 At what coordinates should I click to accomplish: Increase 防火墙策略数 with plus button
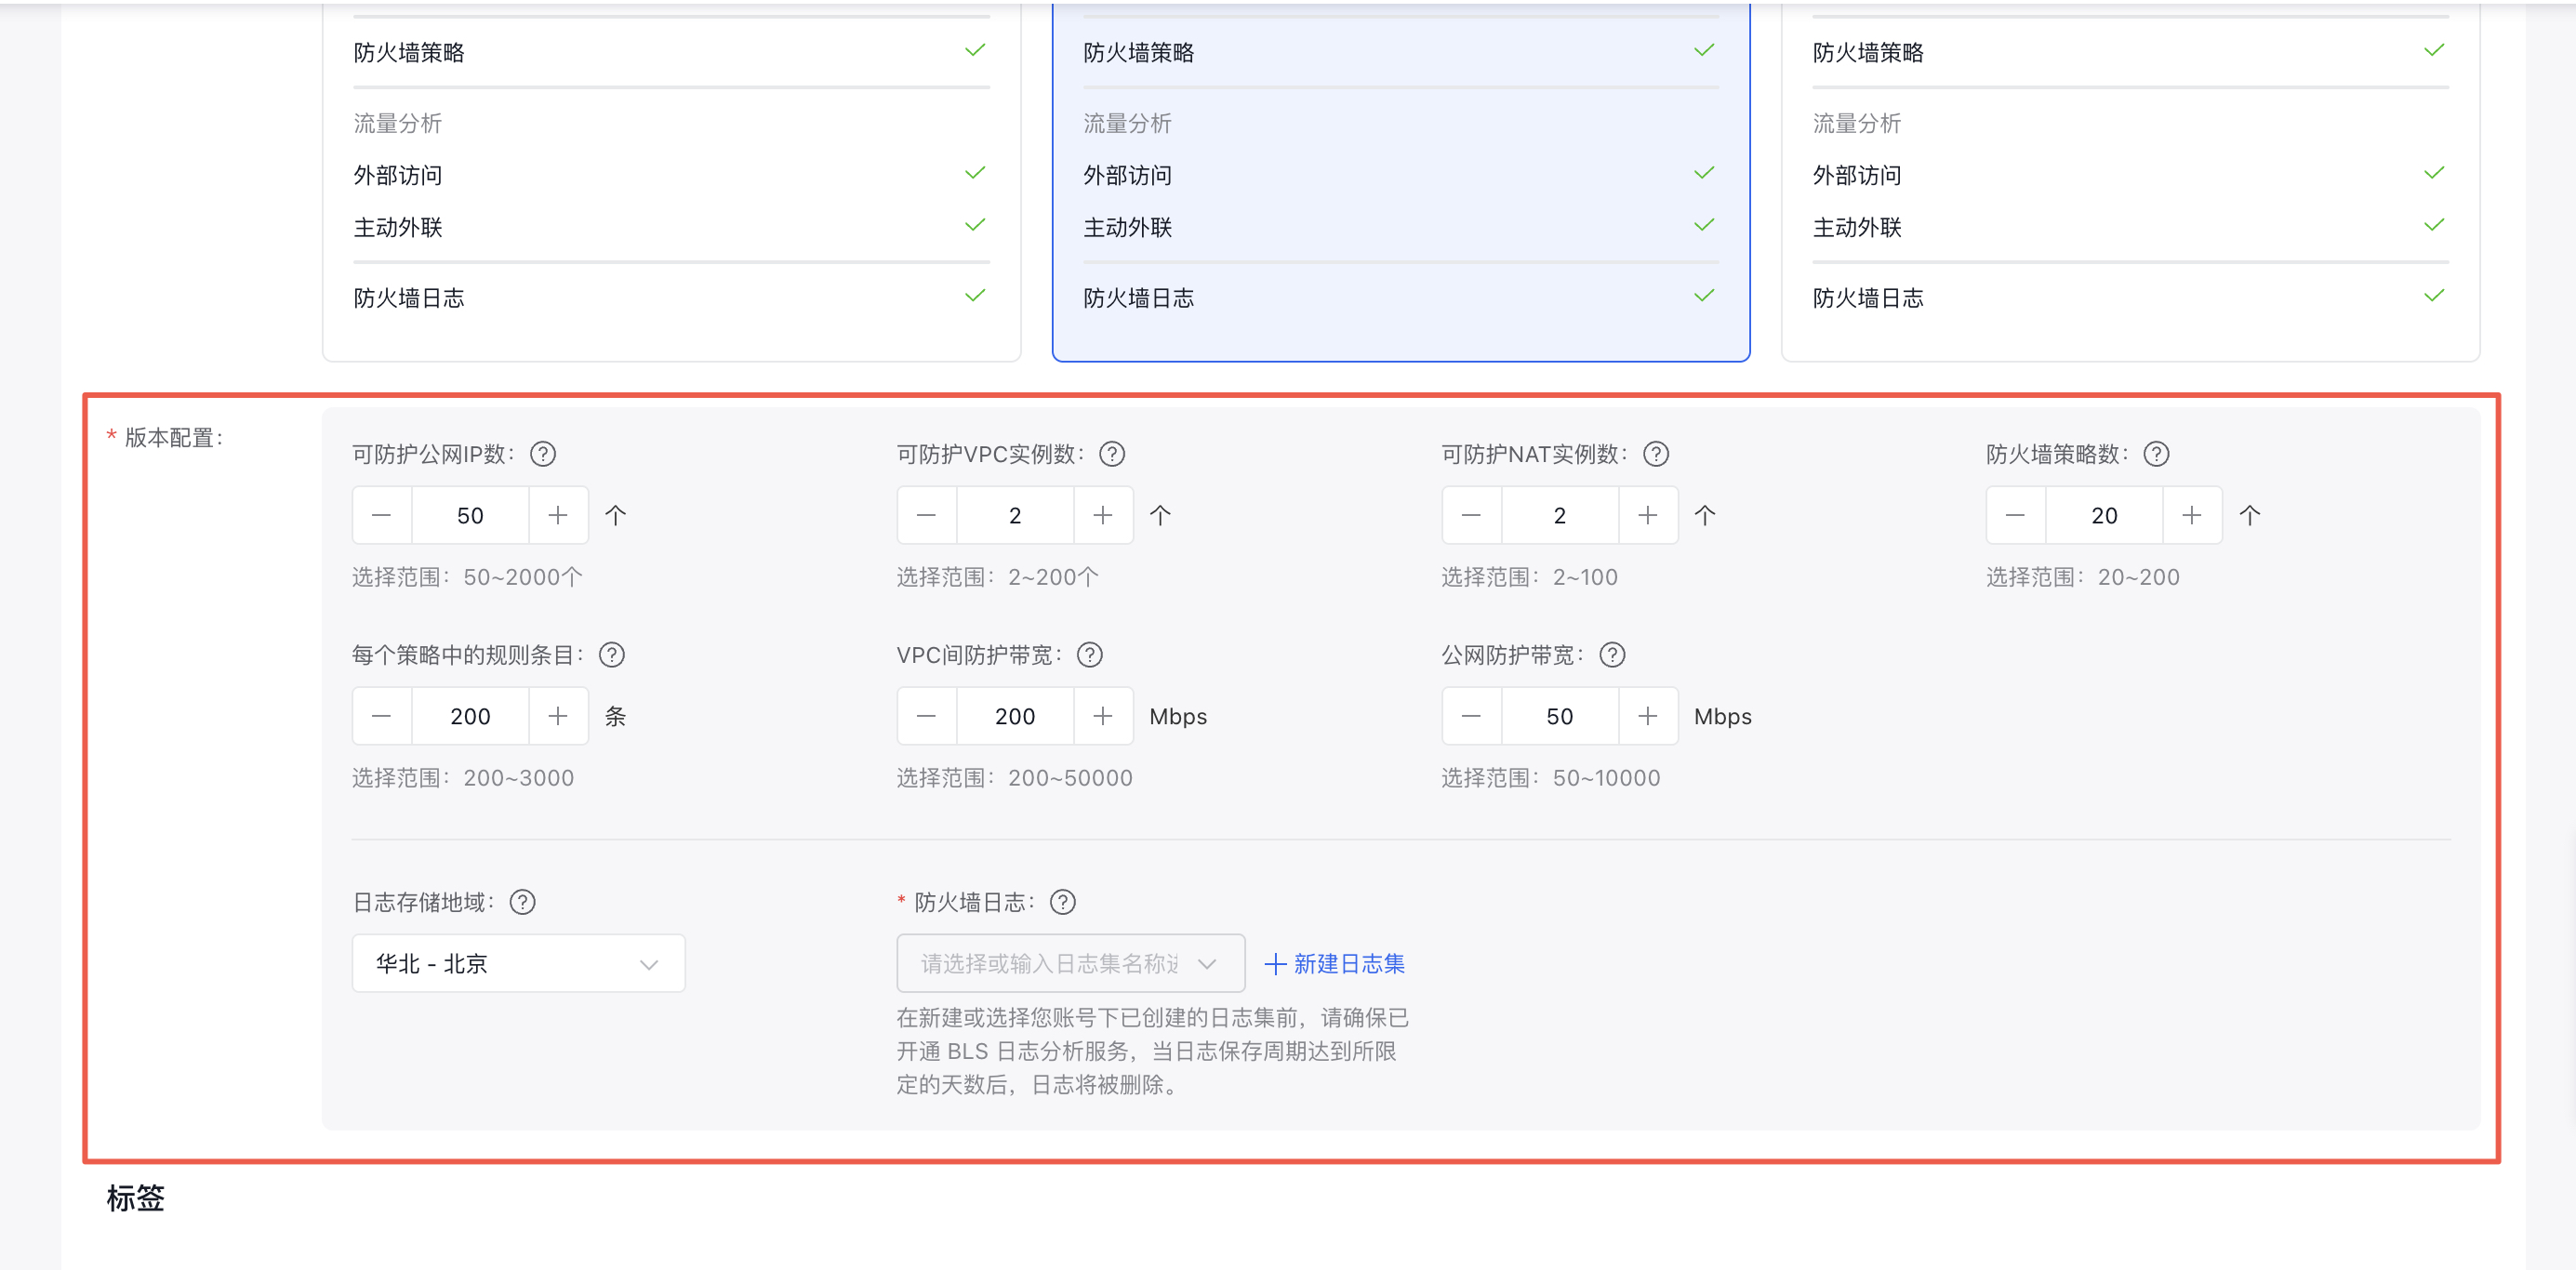pyautogui.click(x=2191, y=515)
